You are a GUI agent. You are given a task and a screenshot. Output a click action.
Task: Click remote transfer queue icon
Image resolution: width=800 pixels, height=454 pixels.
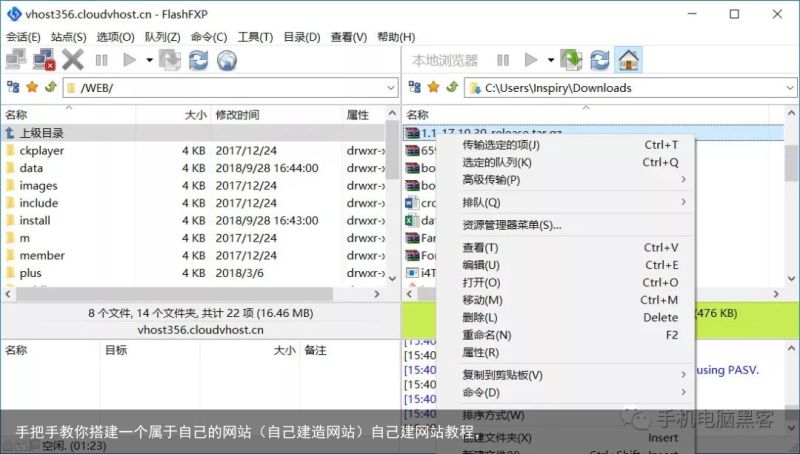(x=169, y=60)
